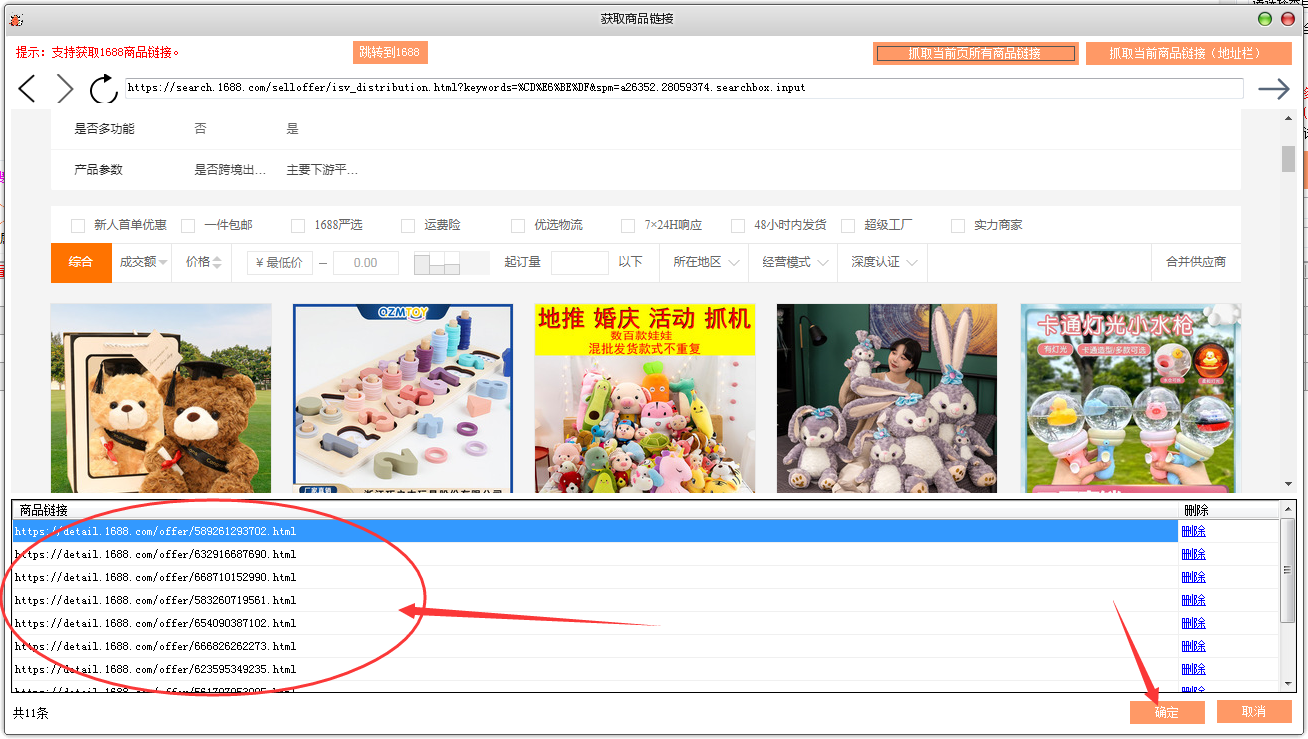The width and height of the screenshot is (1308, 739).
Task: Check the 48小时内发货 option
Action: (x=738, y=226)
